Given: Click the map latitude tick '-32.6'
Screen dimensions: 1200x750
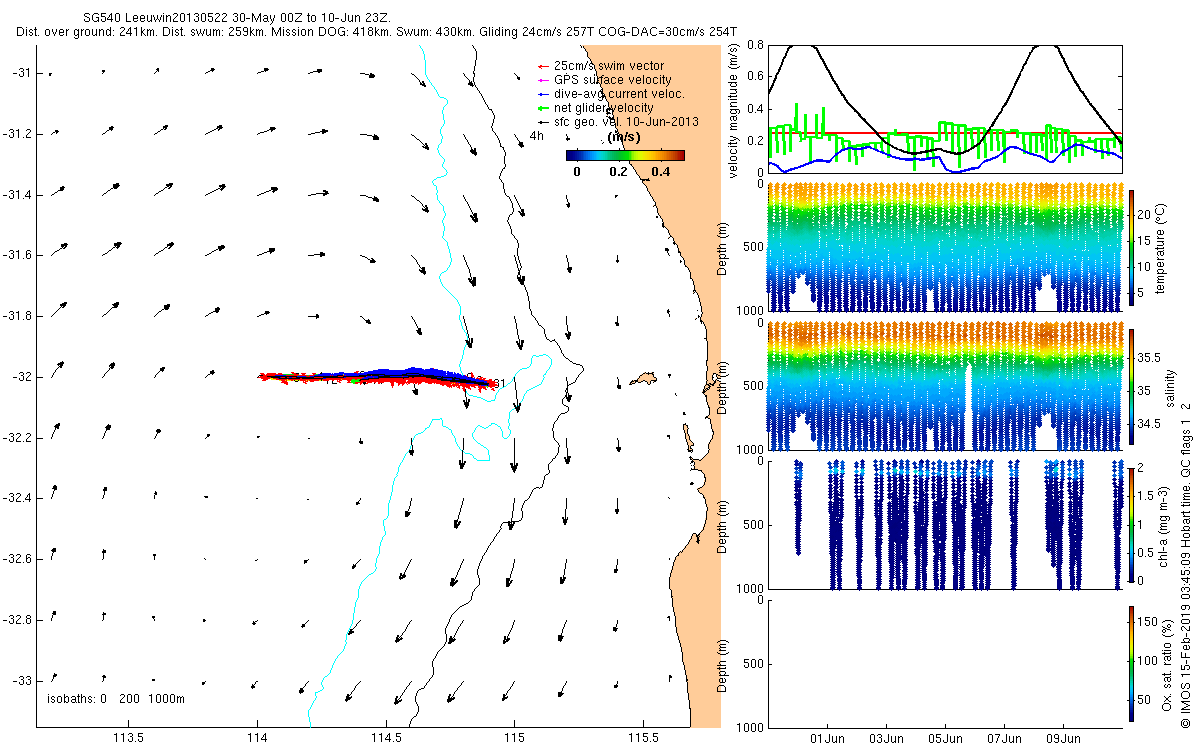Looking at the screenshot, I should tap(18, 559).
